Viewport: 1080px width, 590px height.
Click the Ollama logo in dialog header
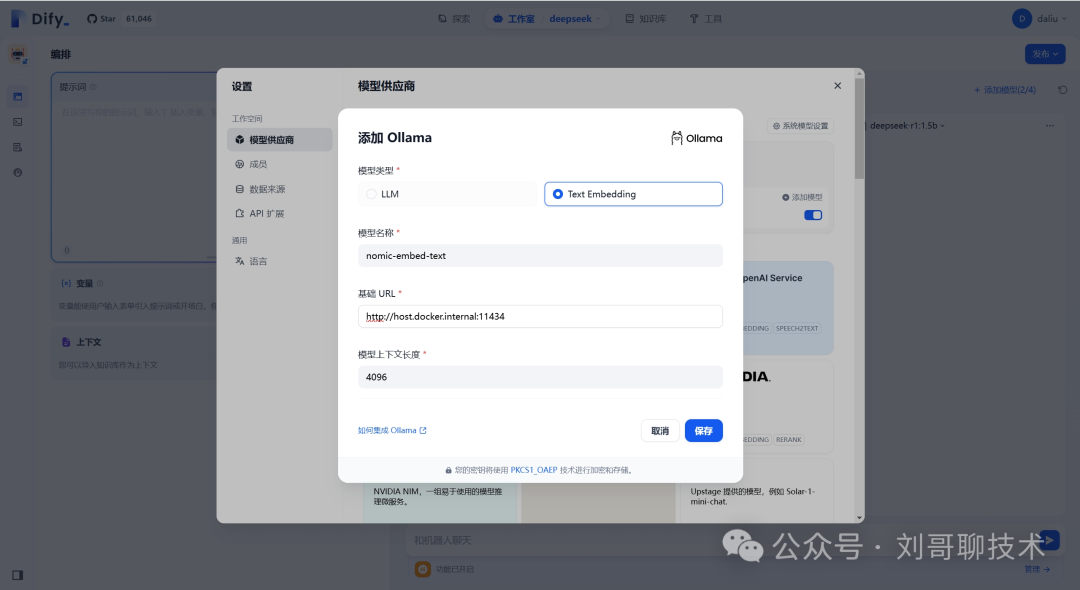[x=696, y=138]
